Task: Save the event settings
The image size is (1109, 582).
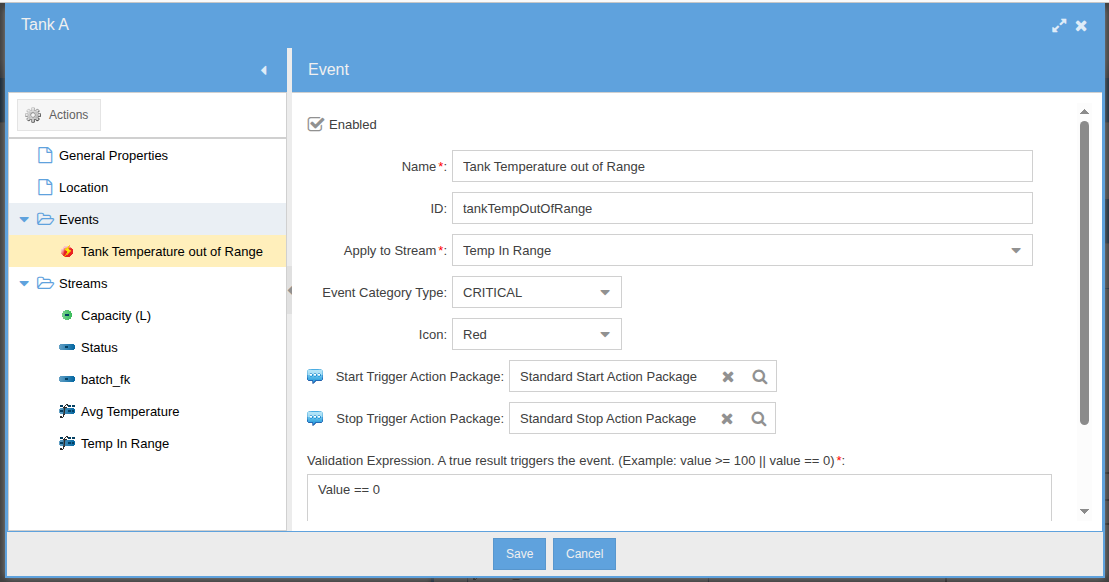Action: click(519, 554)
